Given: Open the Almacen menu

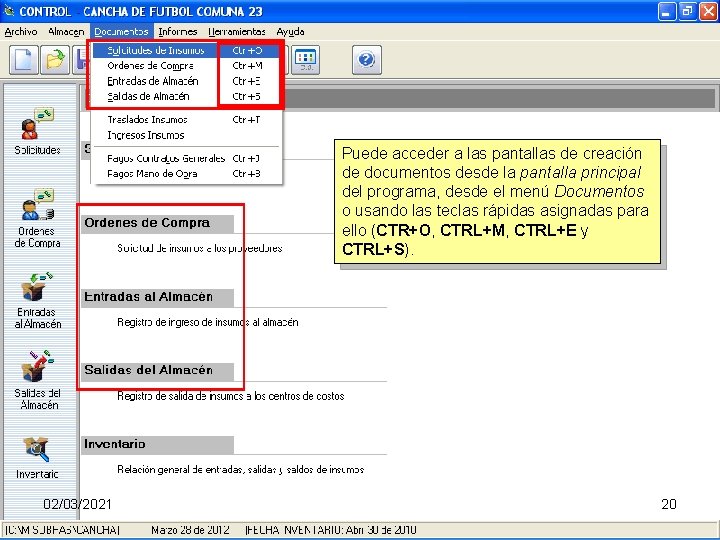Looking at the screenshot, I should point(66,32).
